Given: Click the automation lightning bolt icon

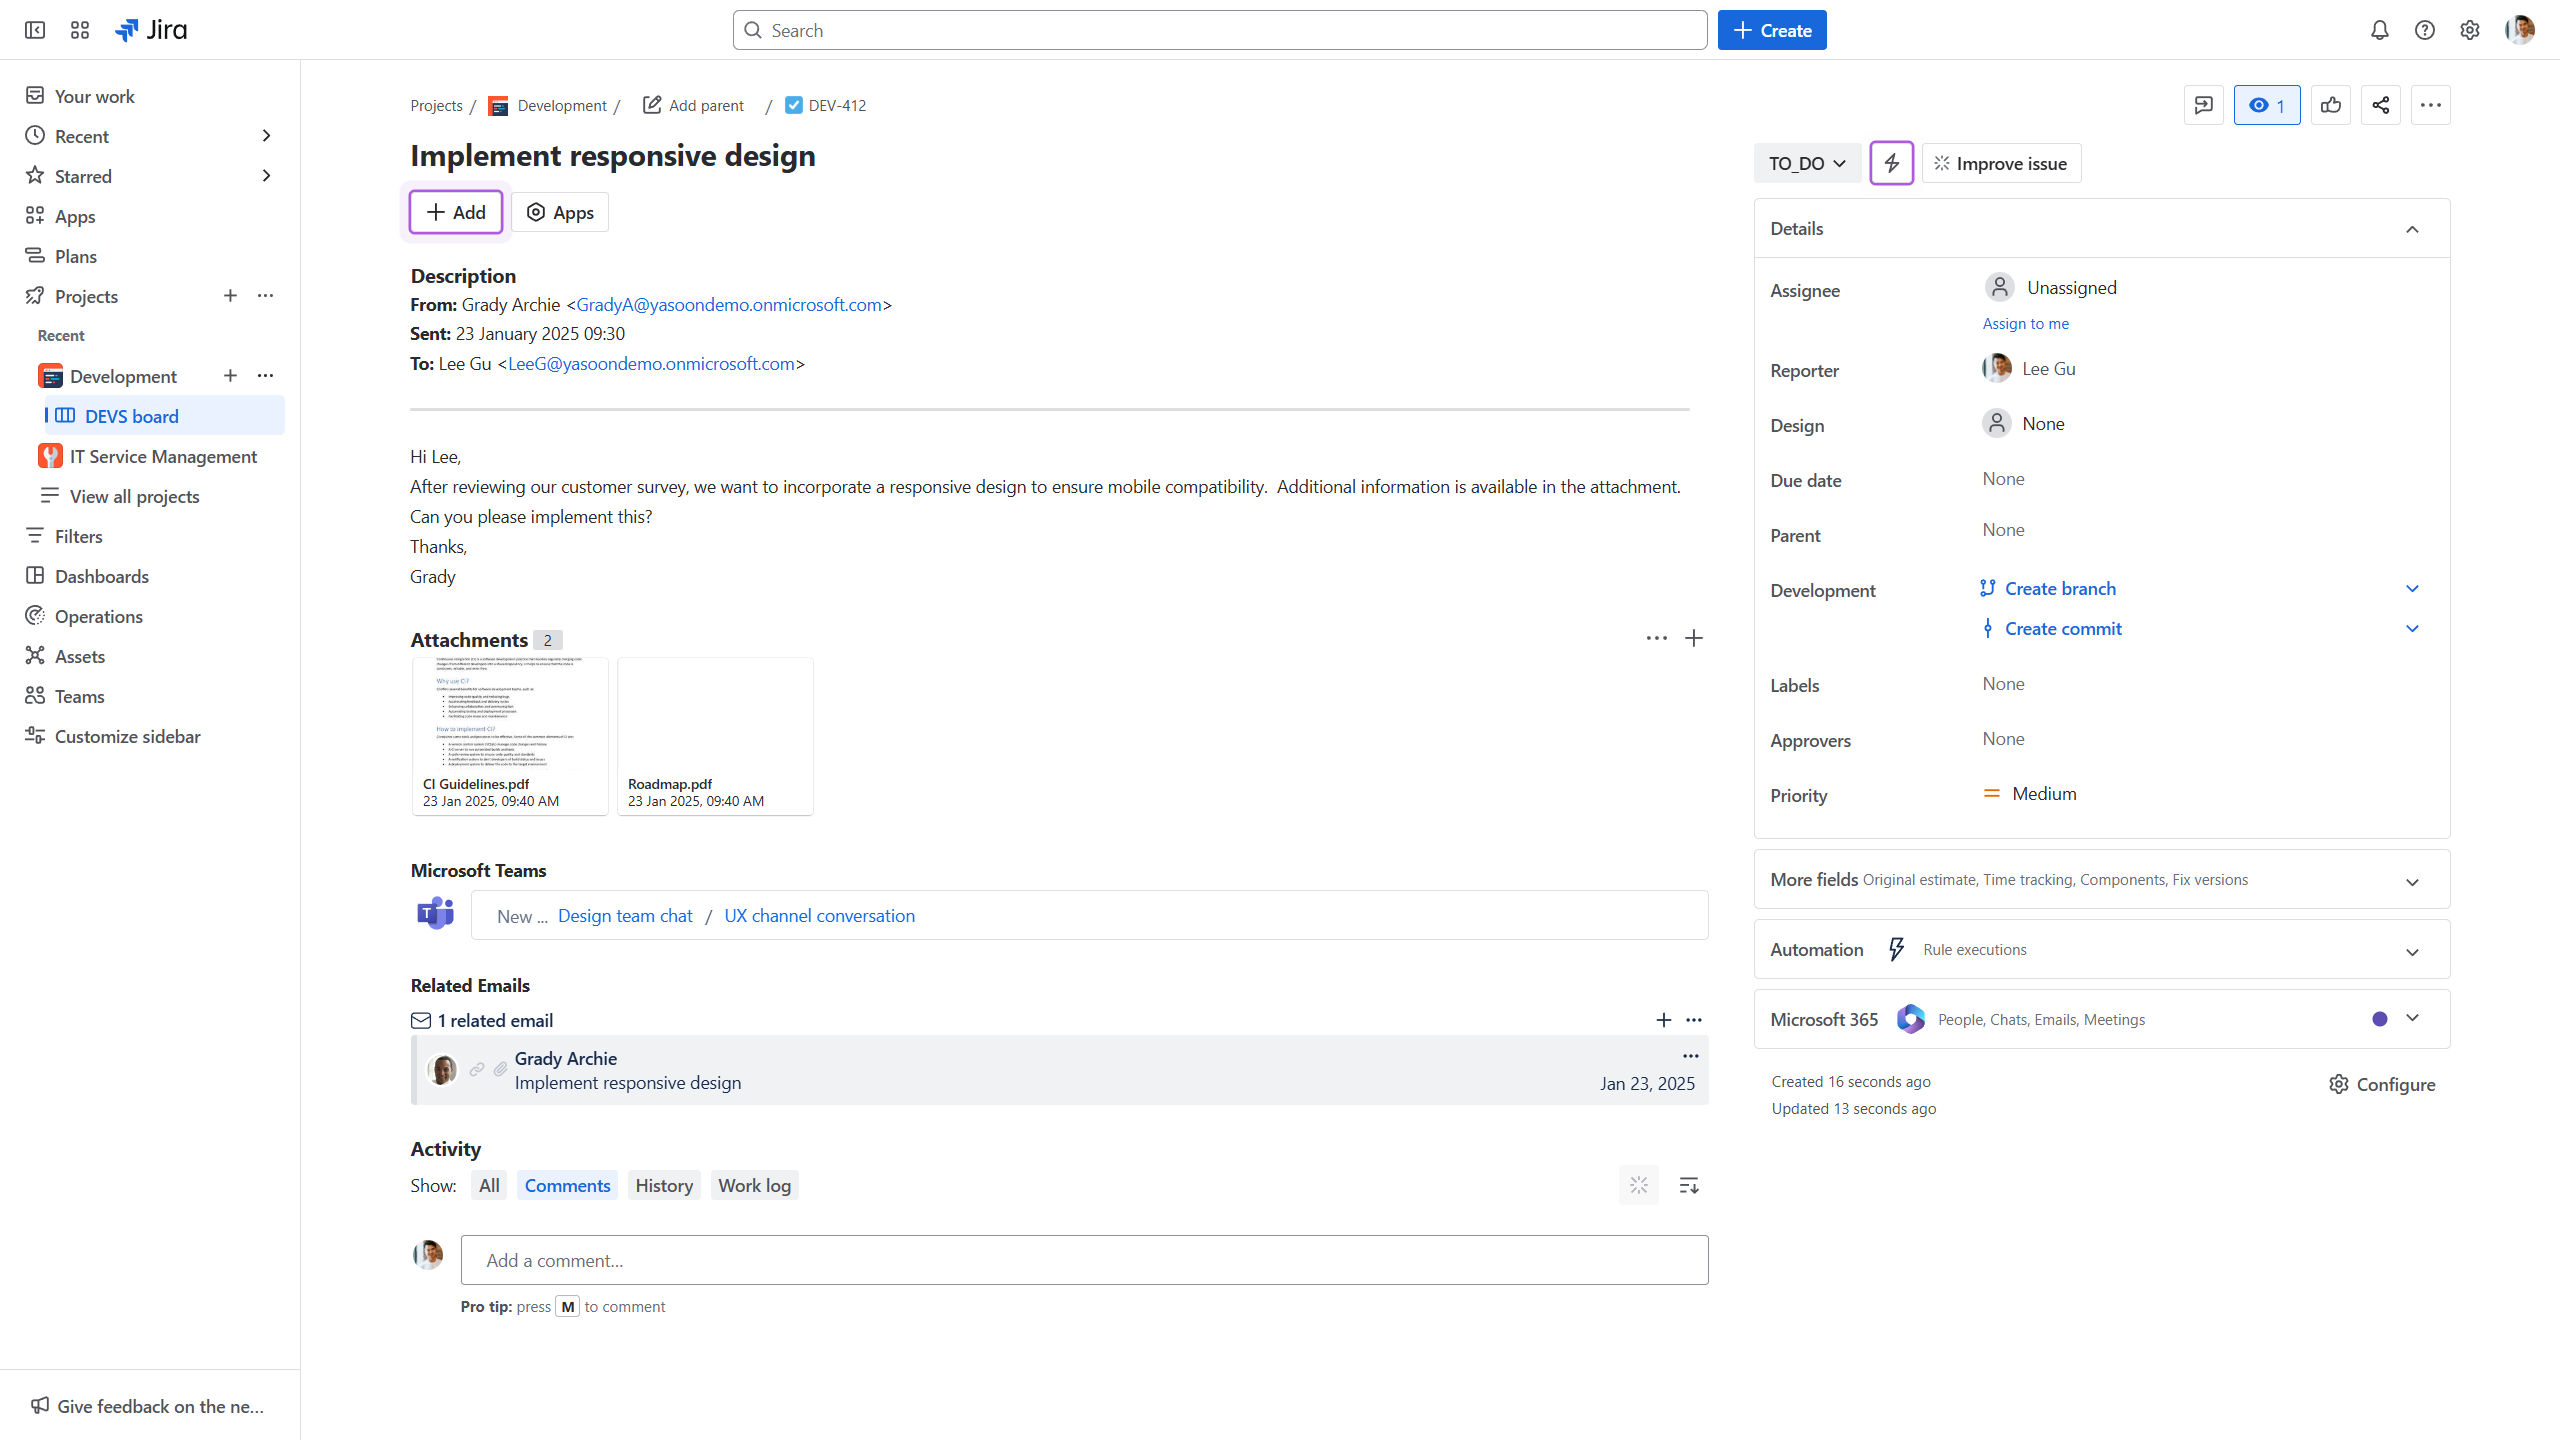Looking at the screenshot, I should [x=1891, y=163].
